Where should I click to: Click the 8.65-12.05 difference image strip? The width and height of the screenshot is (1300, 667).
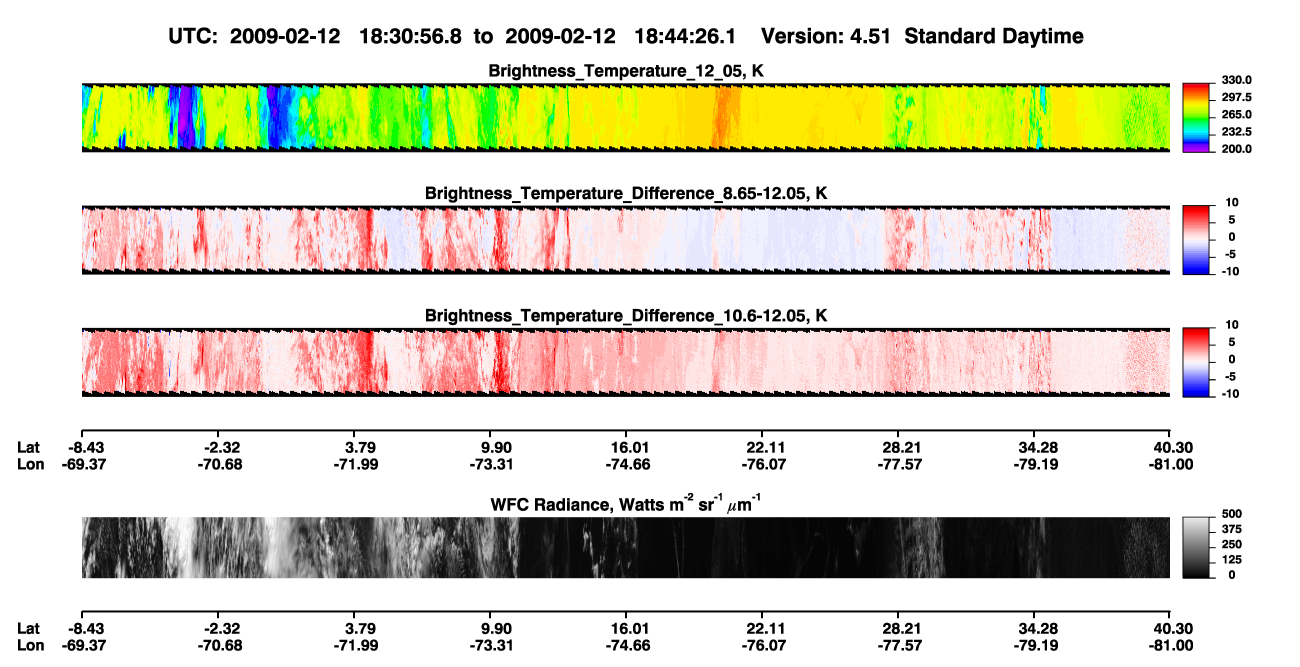(x=626, y=239)
